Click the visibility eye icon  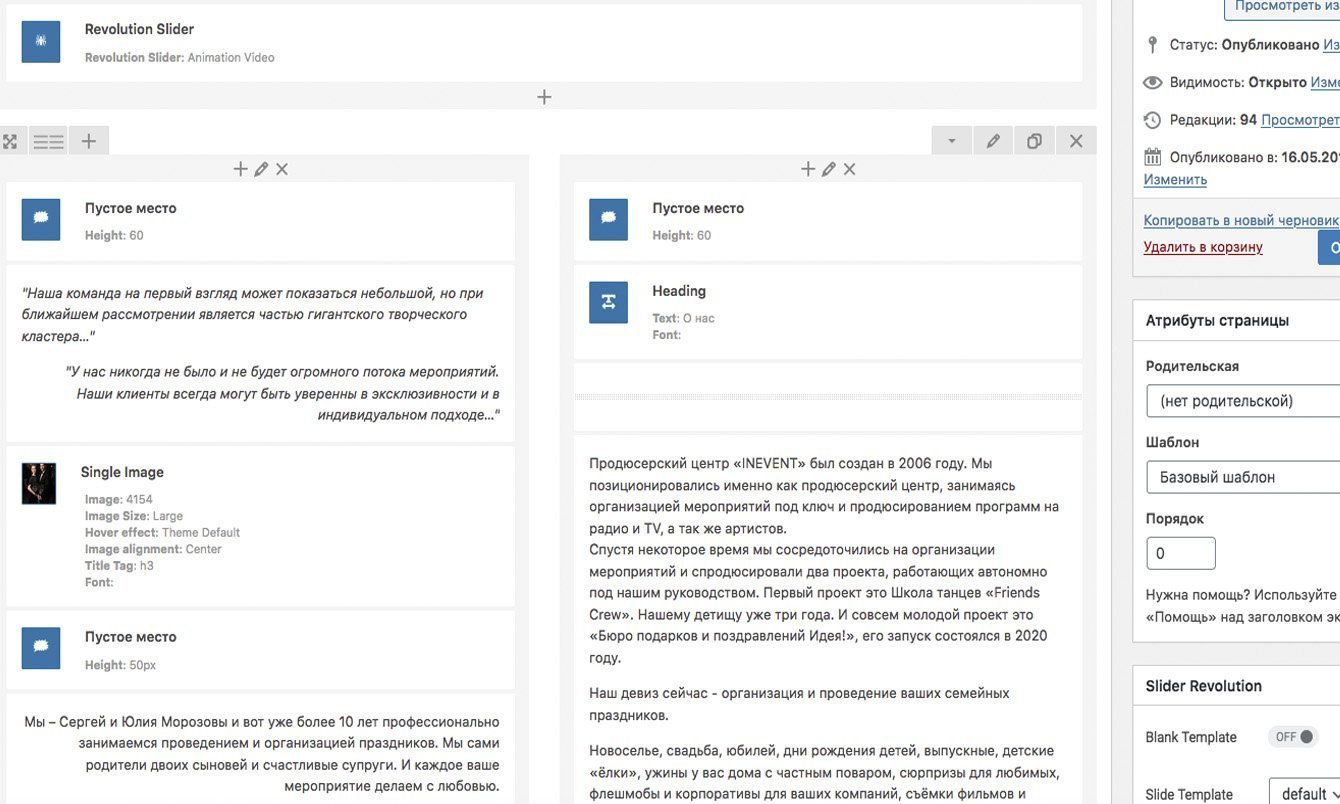pyautogui.click(x=1153, y=82)
